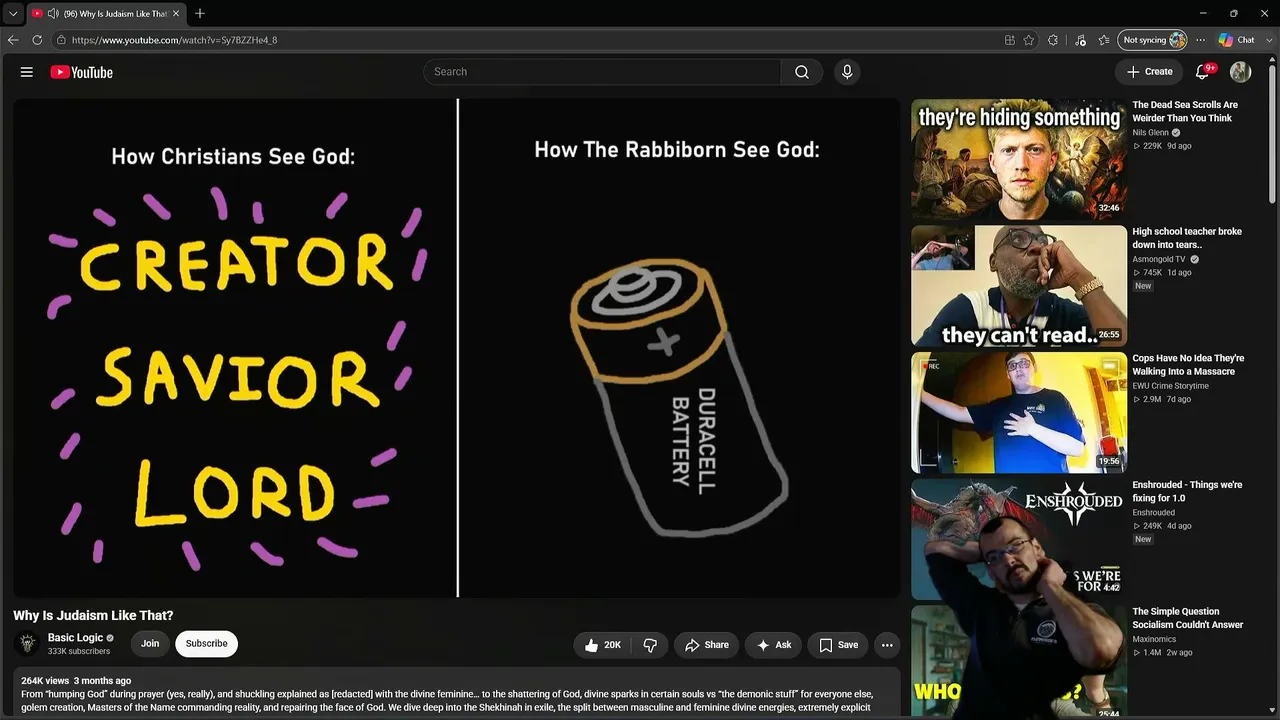Open a new browser tab

point(200,14)
